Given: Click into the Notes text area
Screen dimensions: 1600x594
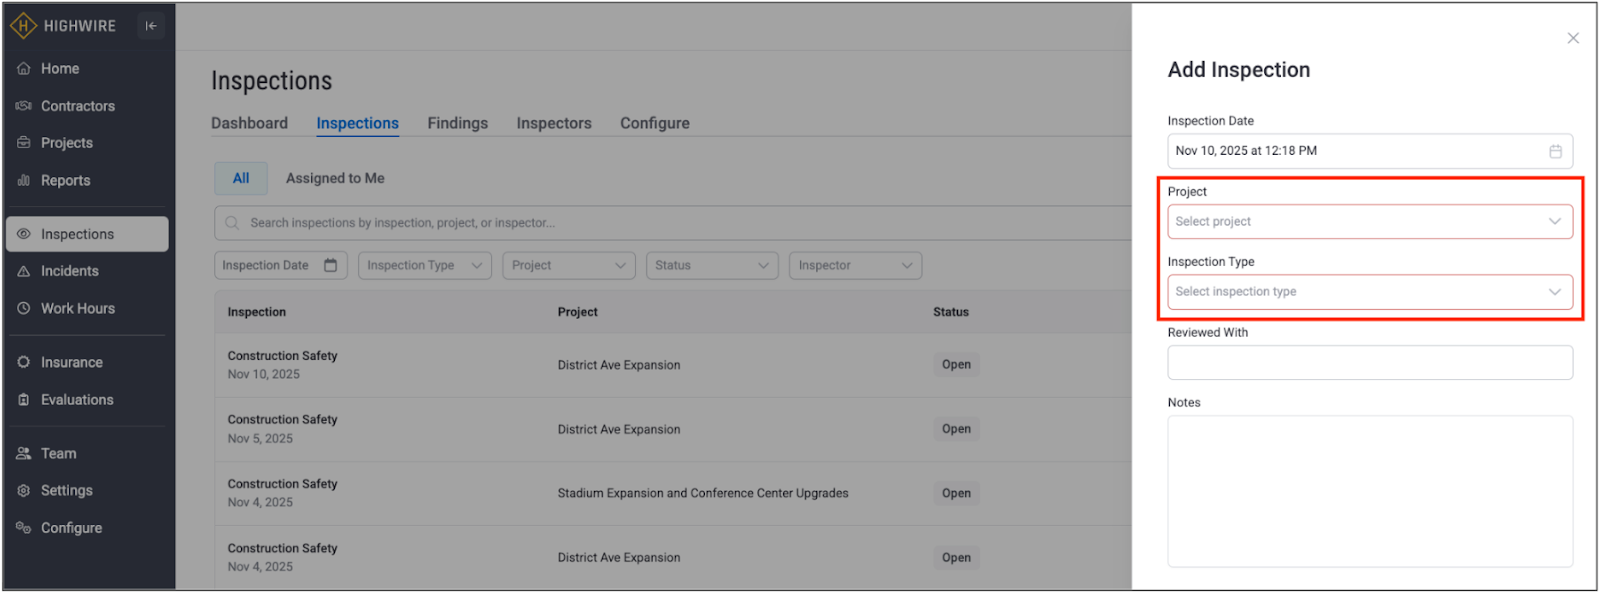Looking at the screenshot, I should click(x=1369, y=491).
